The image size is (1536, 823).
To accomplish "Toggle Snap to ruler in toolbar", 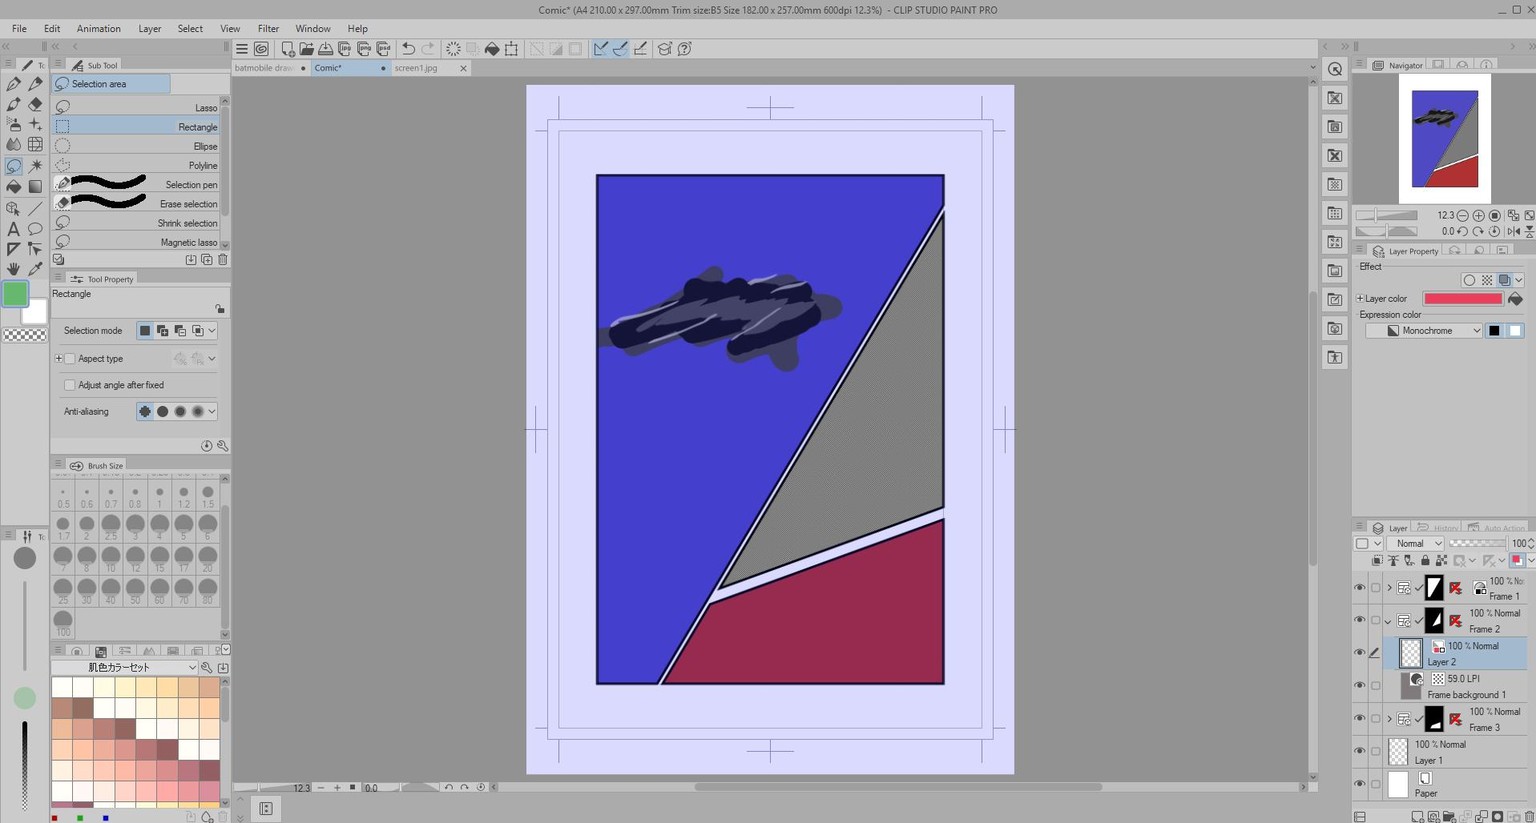I will [600, 48].
